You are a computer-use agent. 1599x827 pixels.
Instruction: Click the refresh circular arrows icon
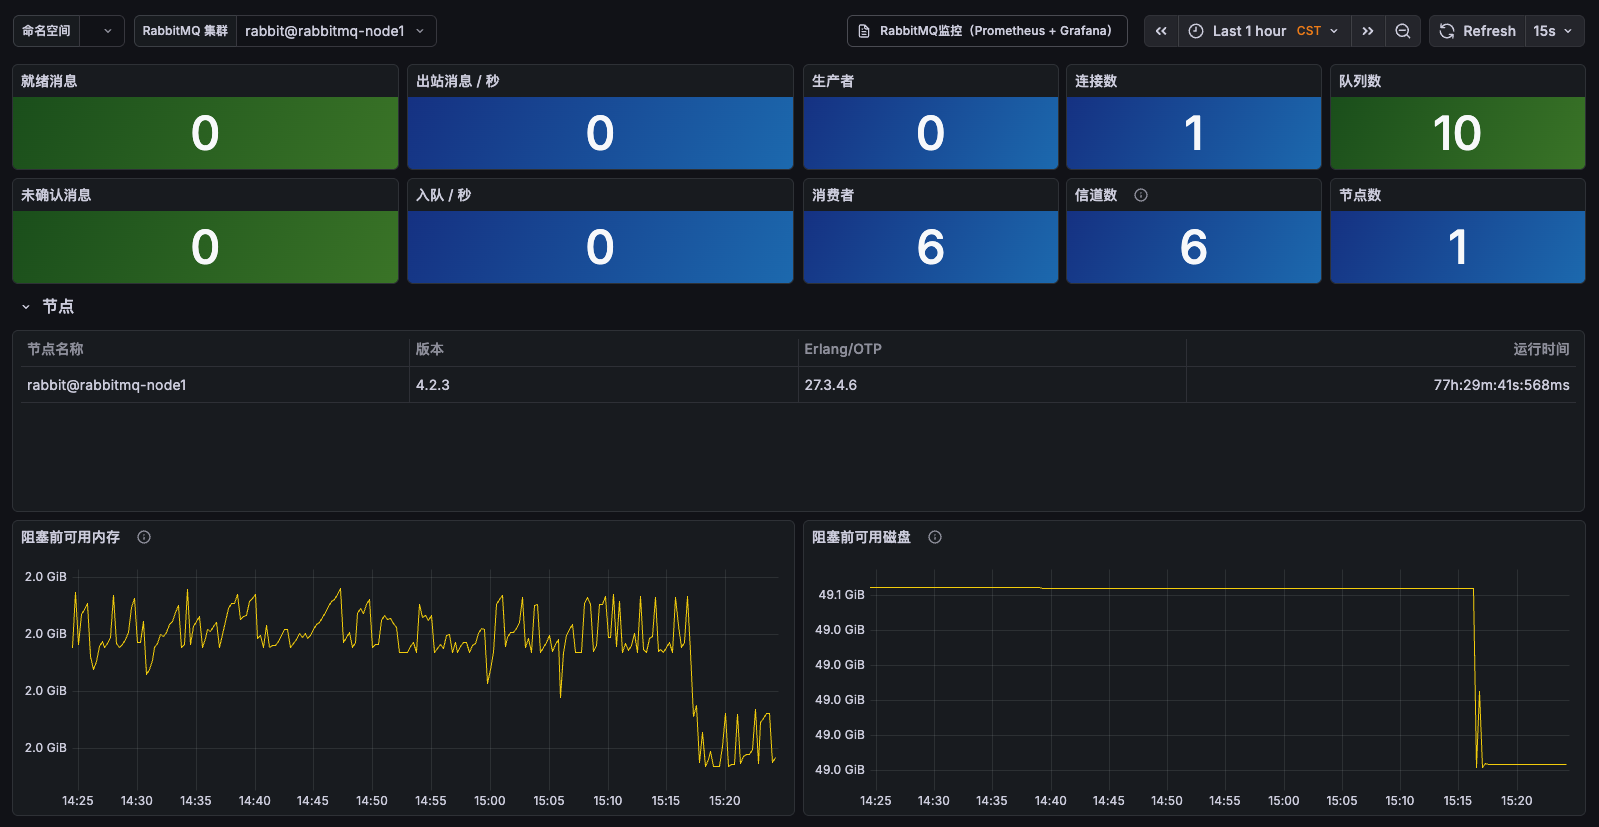click(1447, 31)
